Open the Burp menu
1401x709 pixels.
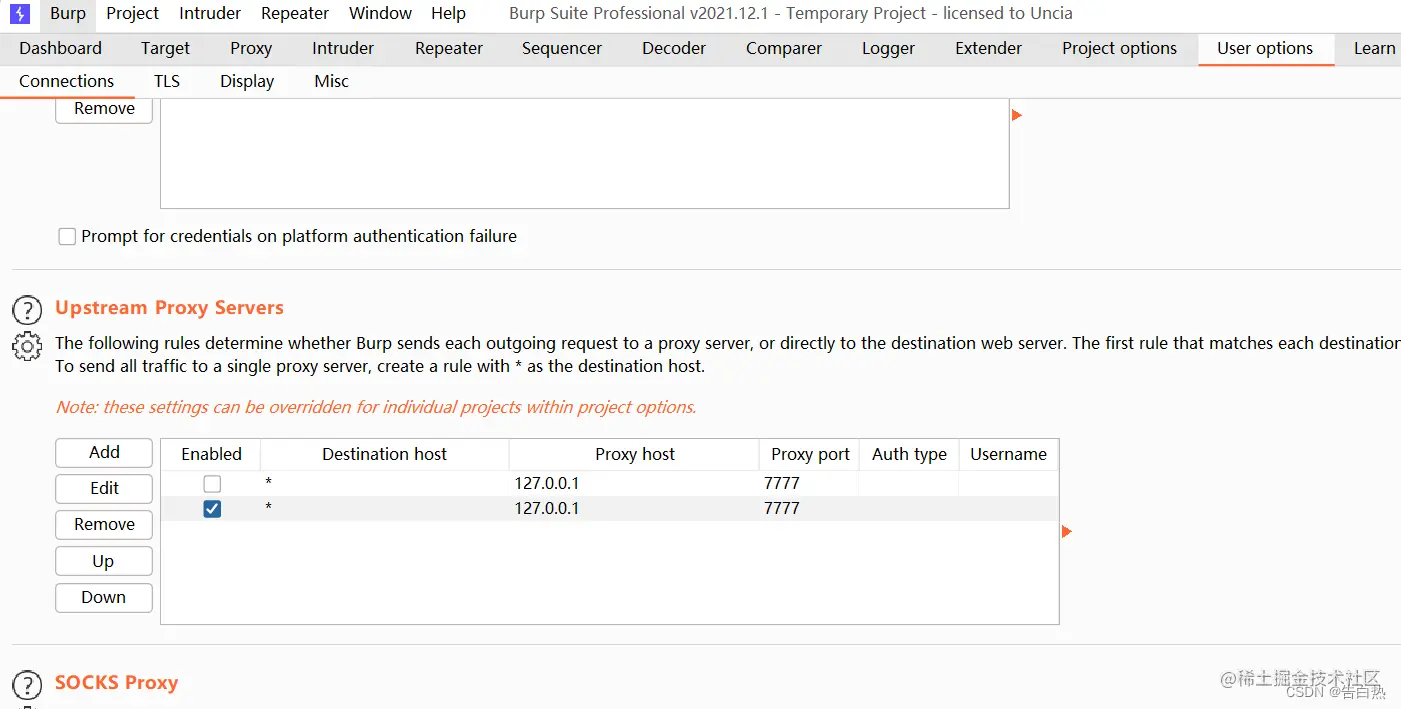(68, 13)
